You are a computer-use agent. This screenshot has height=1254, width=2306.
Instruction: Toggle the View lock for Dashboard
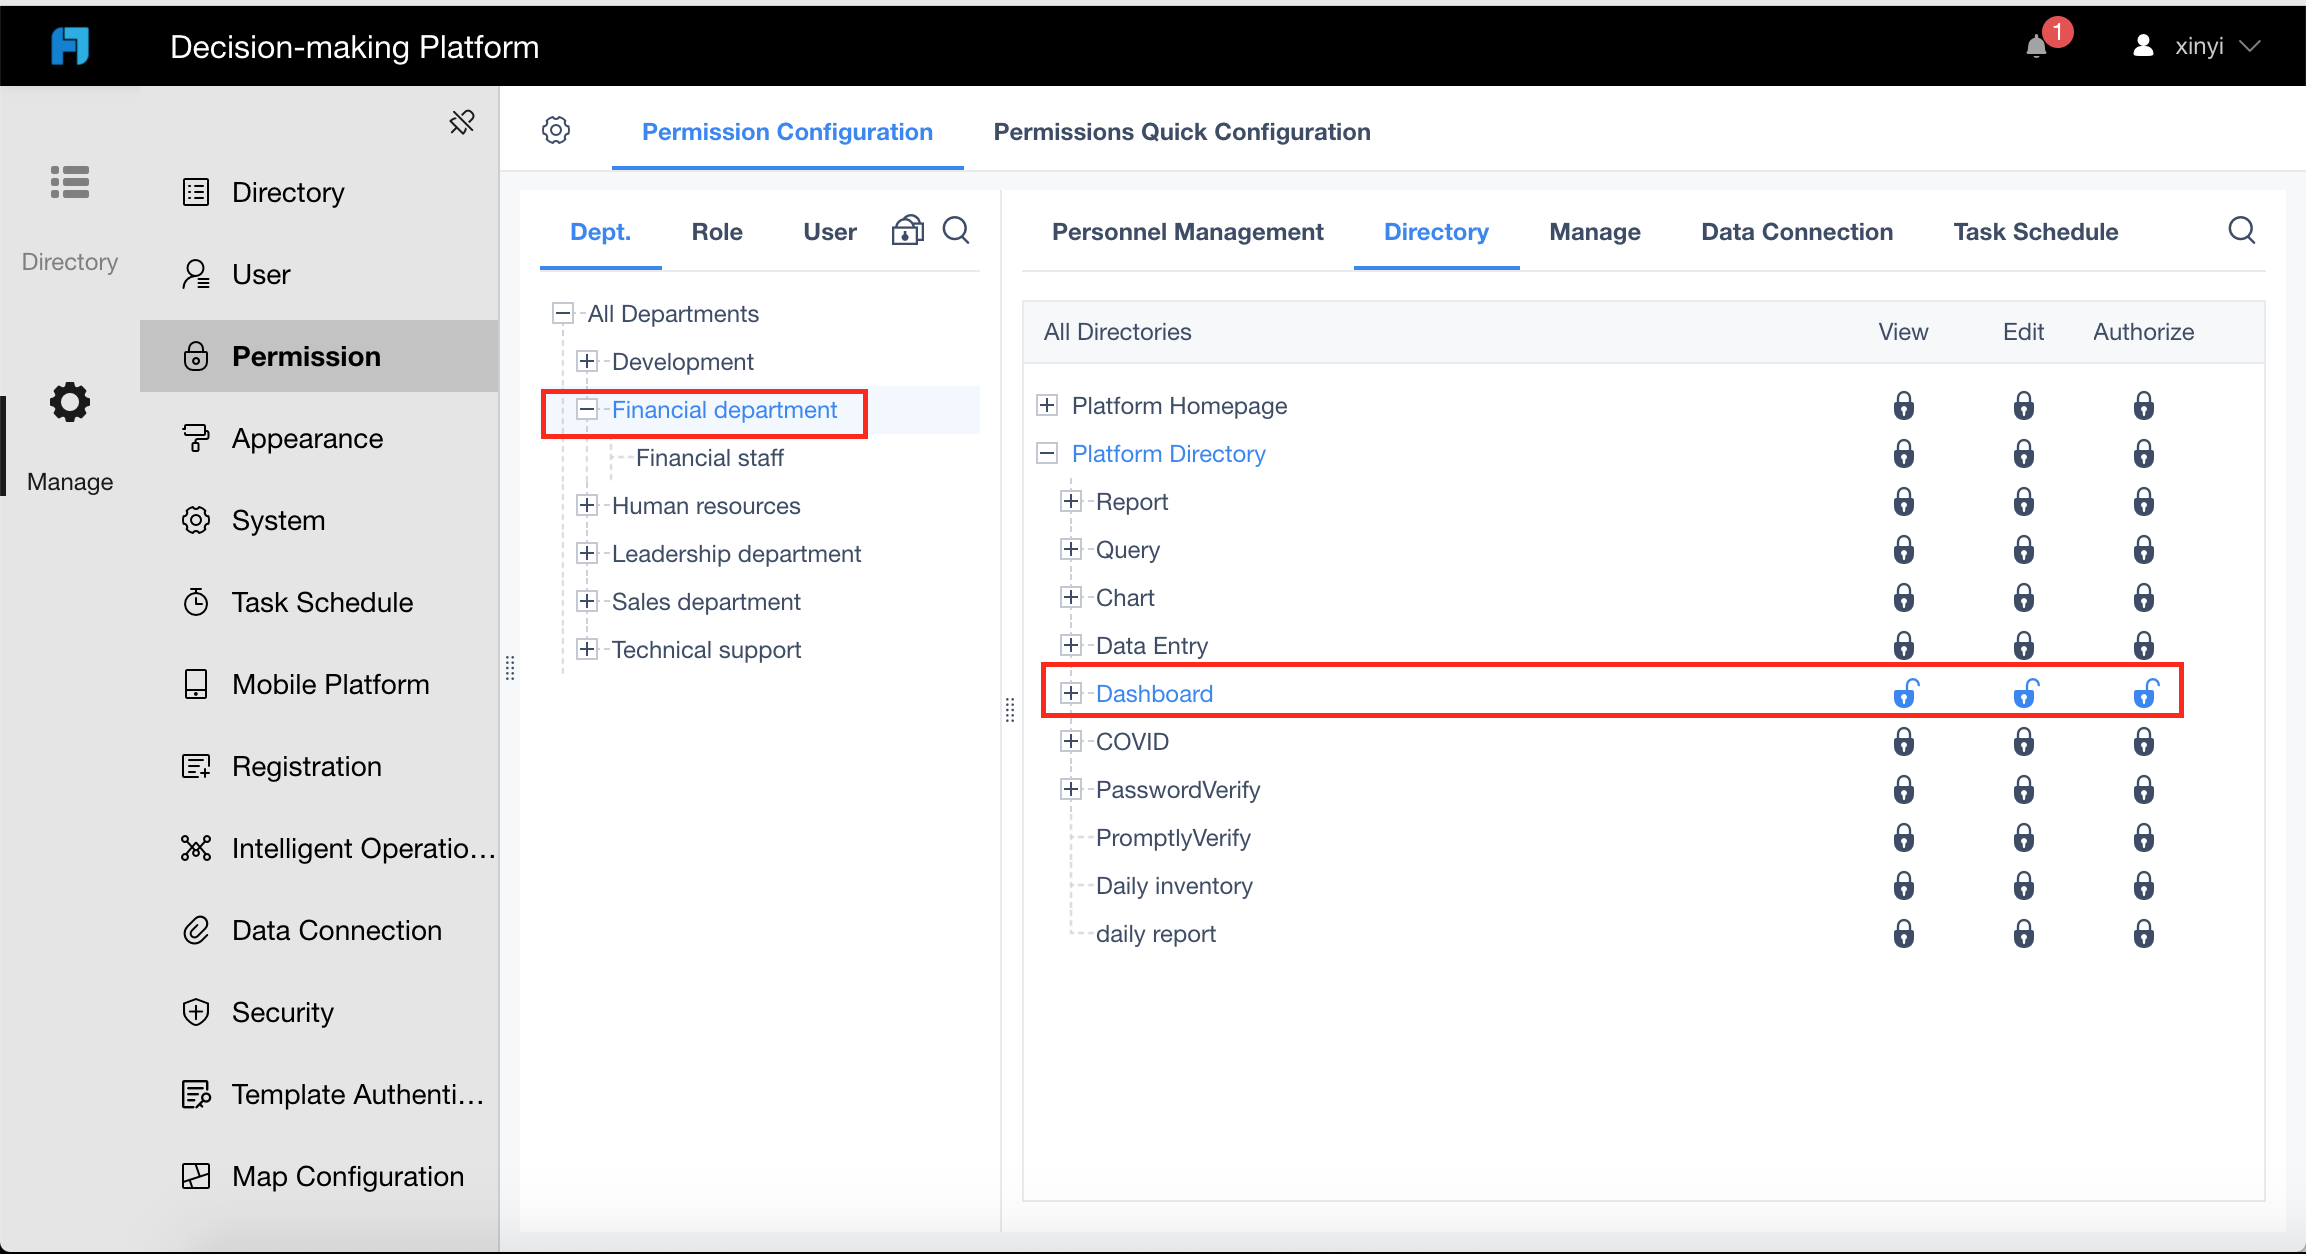click(1905, 693)
